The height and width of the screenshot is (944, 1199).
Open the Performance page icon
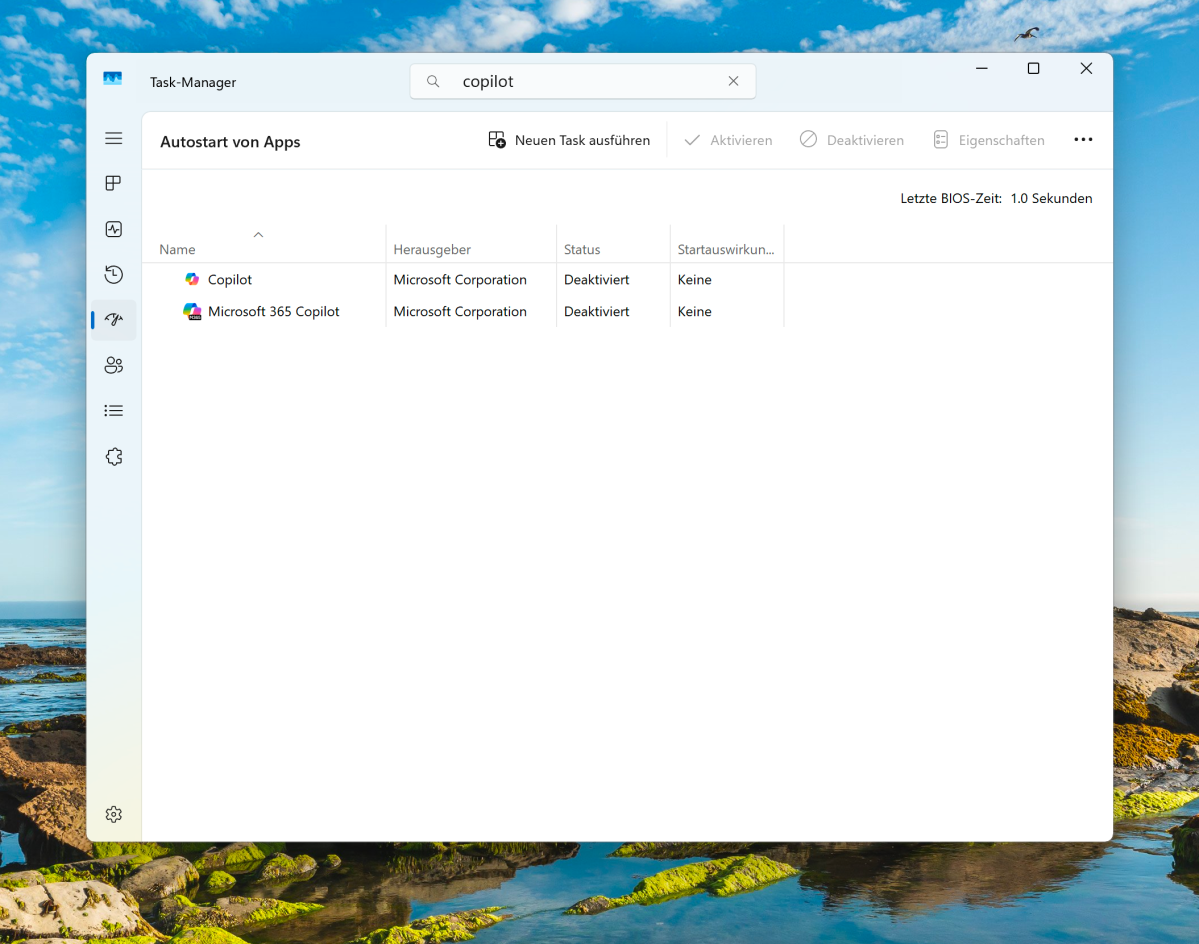coord(113,229)
